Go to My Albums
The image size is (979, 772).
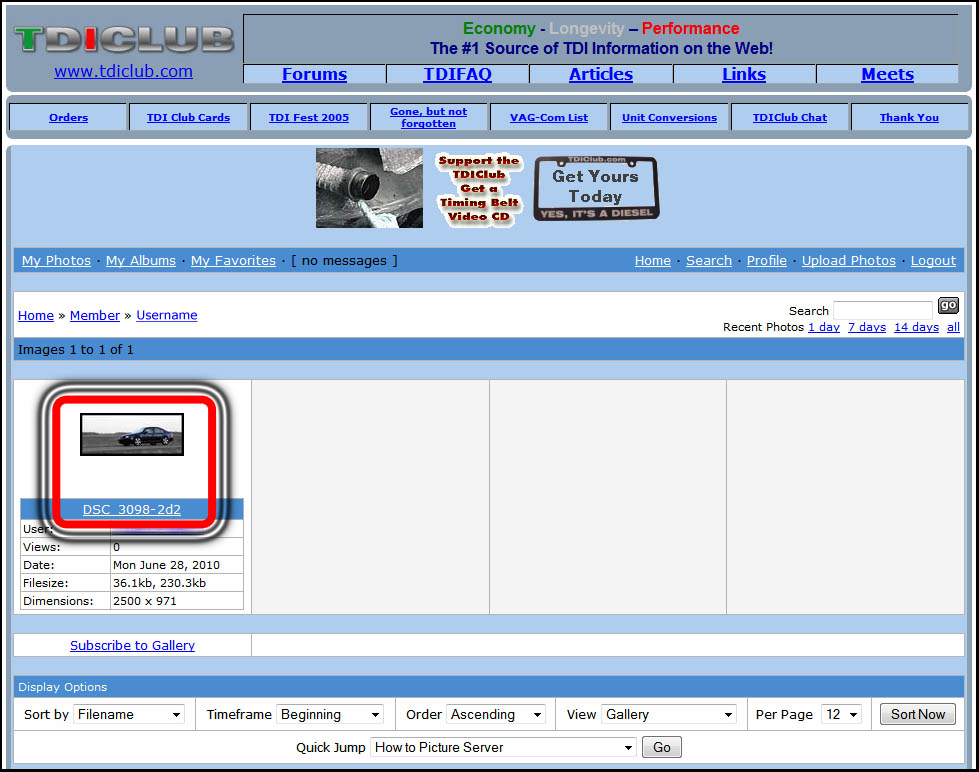click(140, 260)
